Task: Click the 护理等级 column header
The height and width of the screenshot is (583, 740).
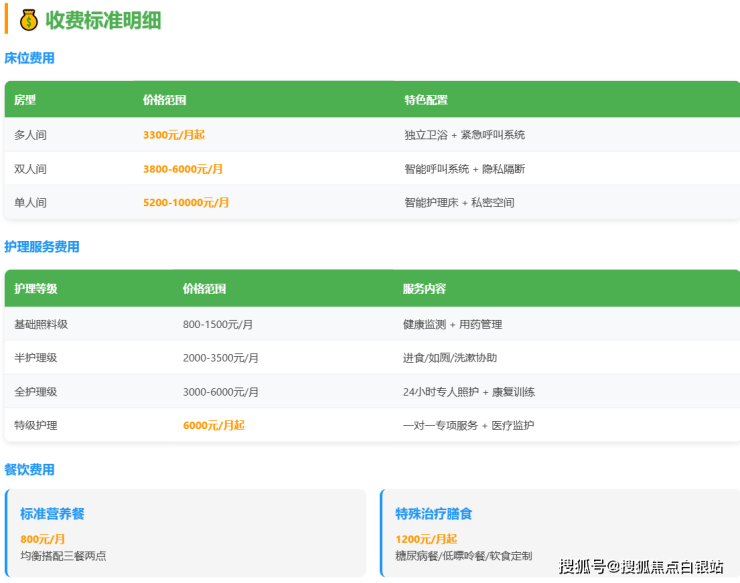Action: tap(36, 289)
